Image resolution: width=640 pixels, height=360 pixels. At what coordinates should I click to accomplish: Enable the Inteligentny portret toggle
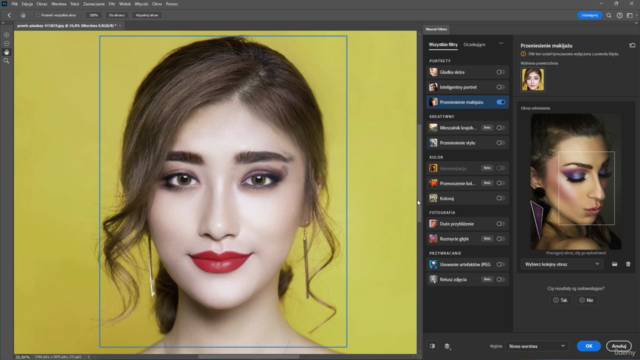coord(500,87)
